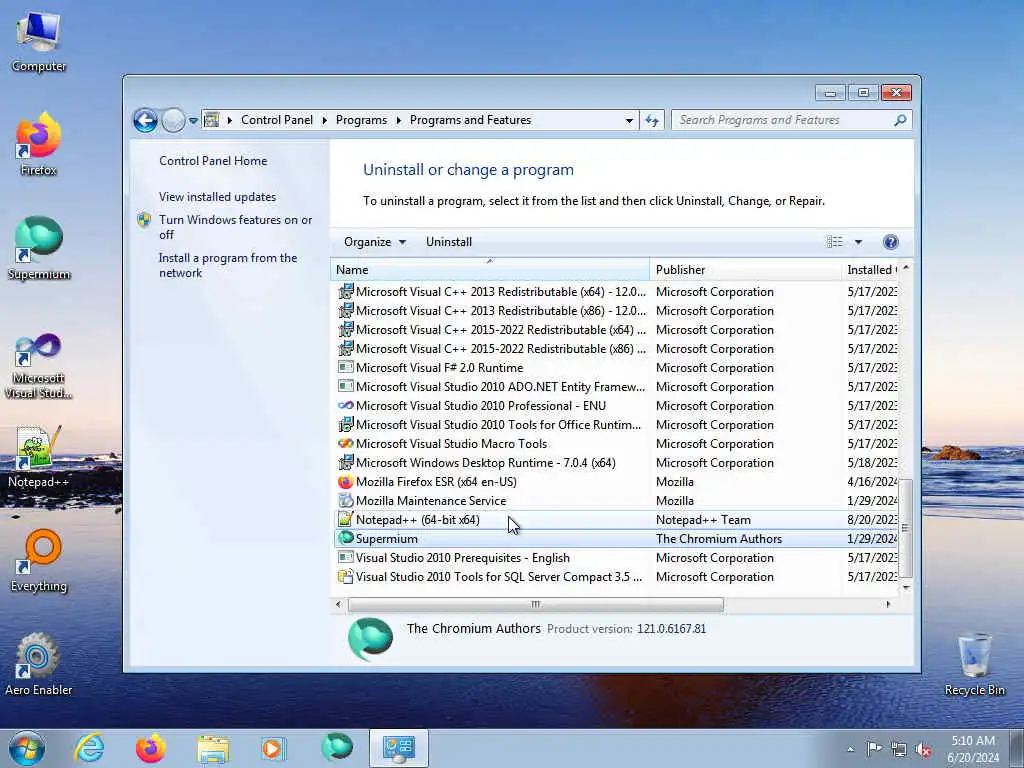Viewport: 1024px width, 768px height.
Task: Click the Control Panel breadcrumb
Action: (x=277, y=120)
